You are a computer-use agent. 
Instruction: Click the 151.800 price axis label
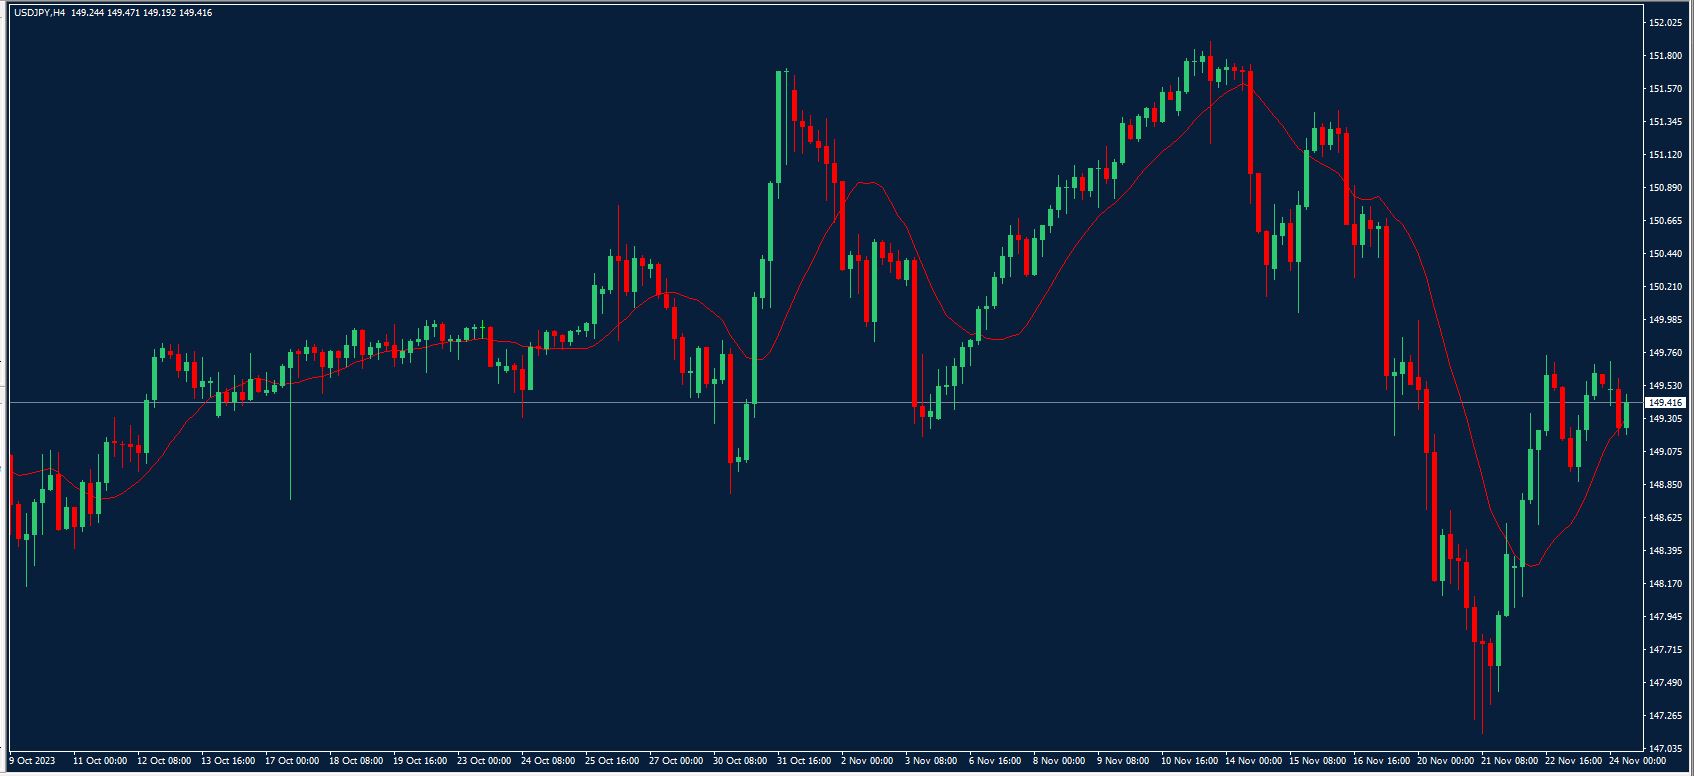(x=1664, y=56)
